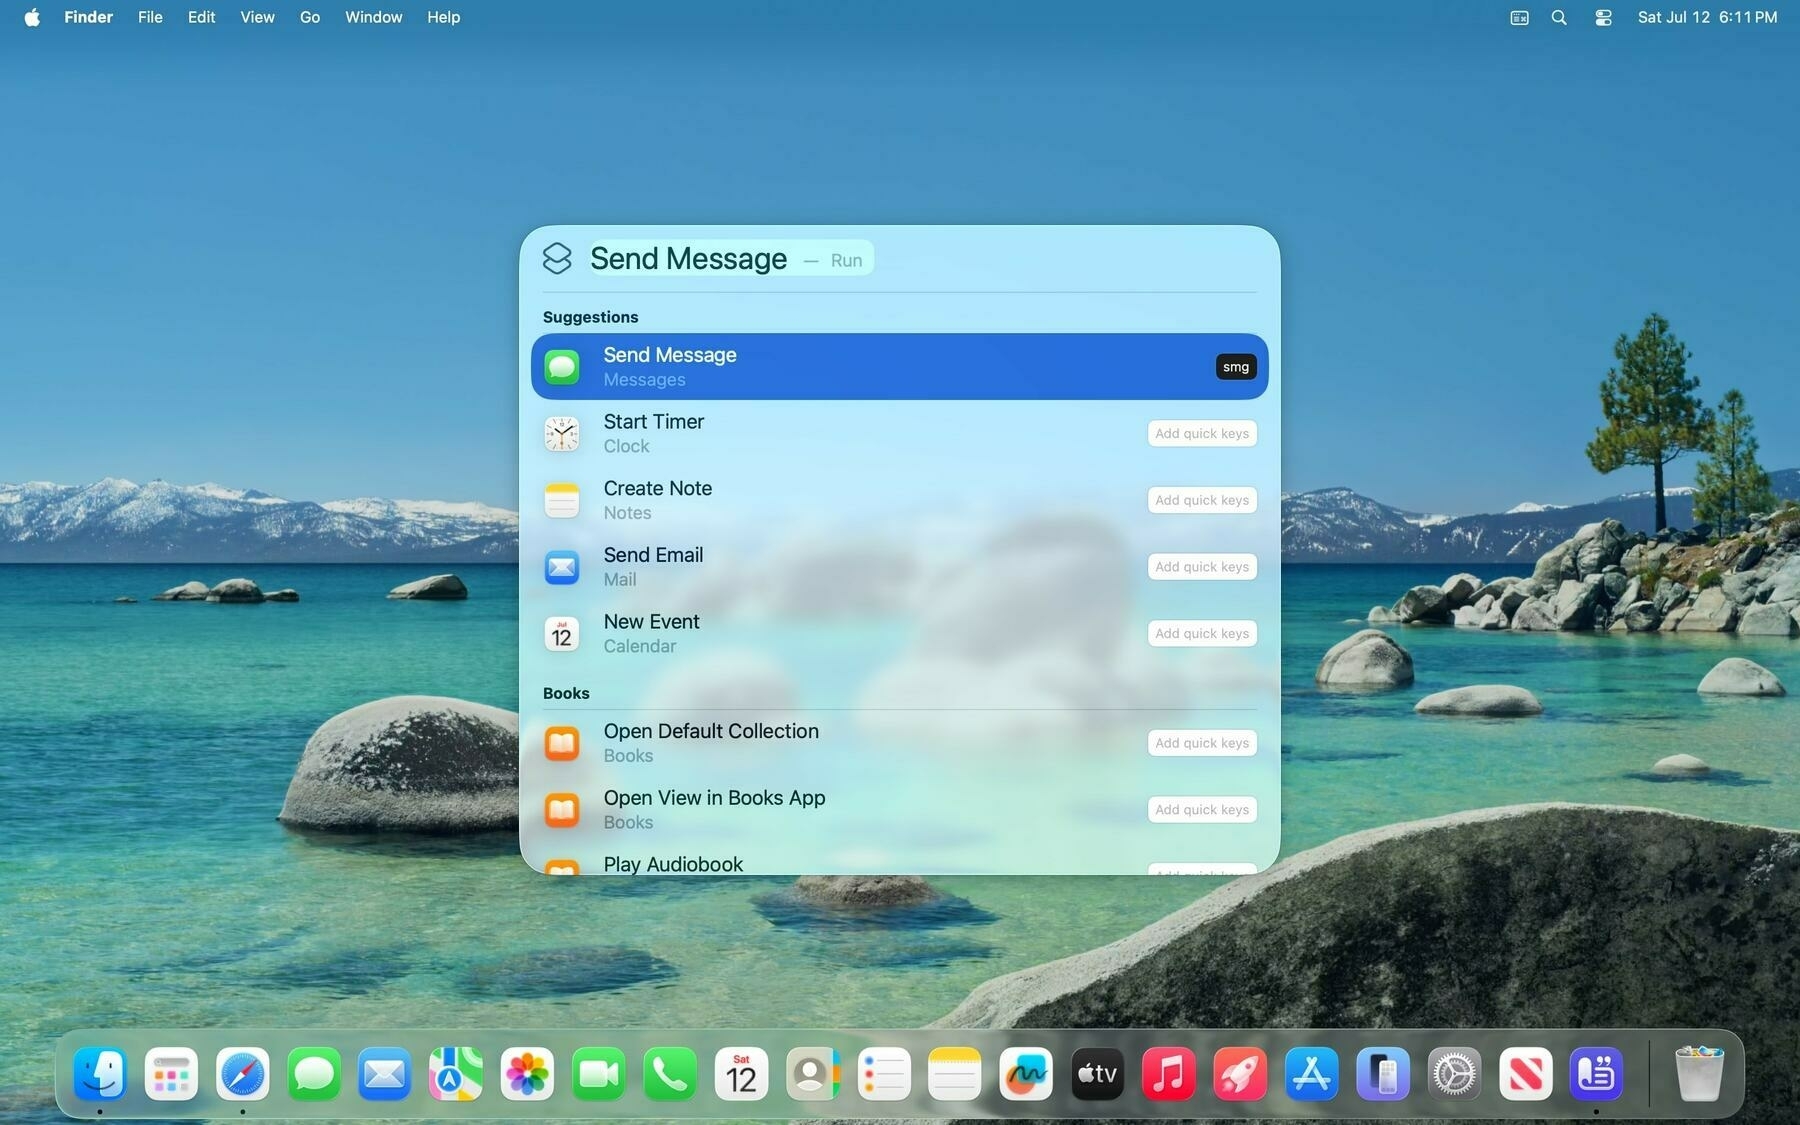Launch Apple TV from the Dock

tap(1097, 1074)
